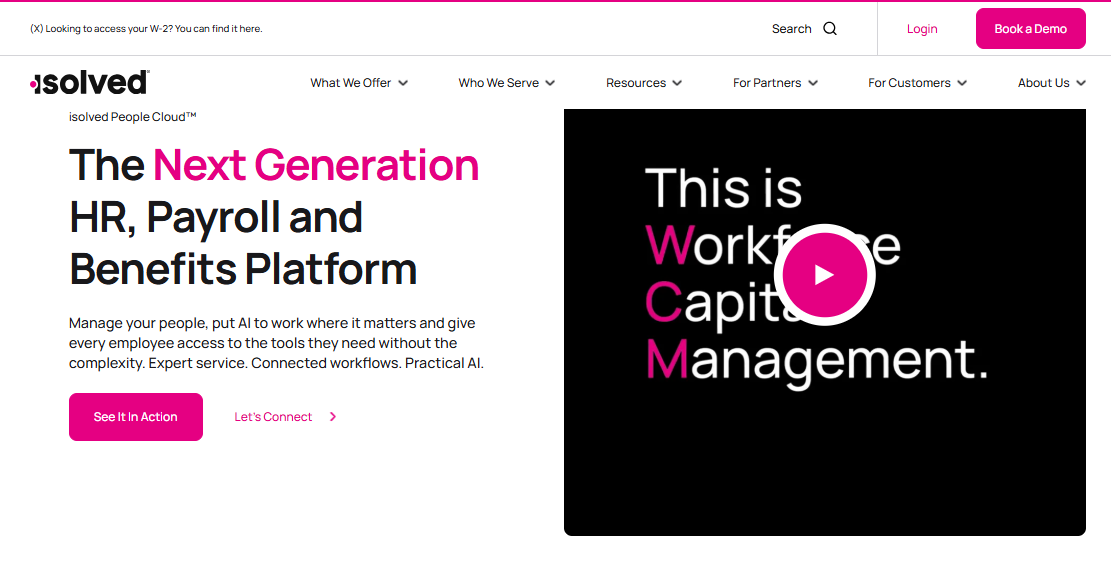This screenshot has width=1111, height=561.
Task: Click the Search text label
Action: [x=791, y=29]
